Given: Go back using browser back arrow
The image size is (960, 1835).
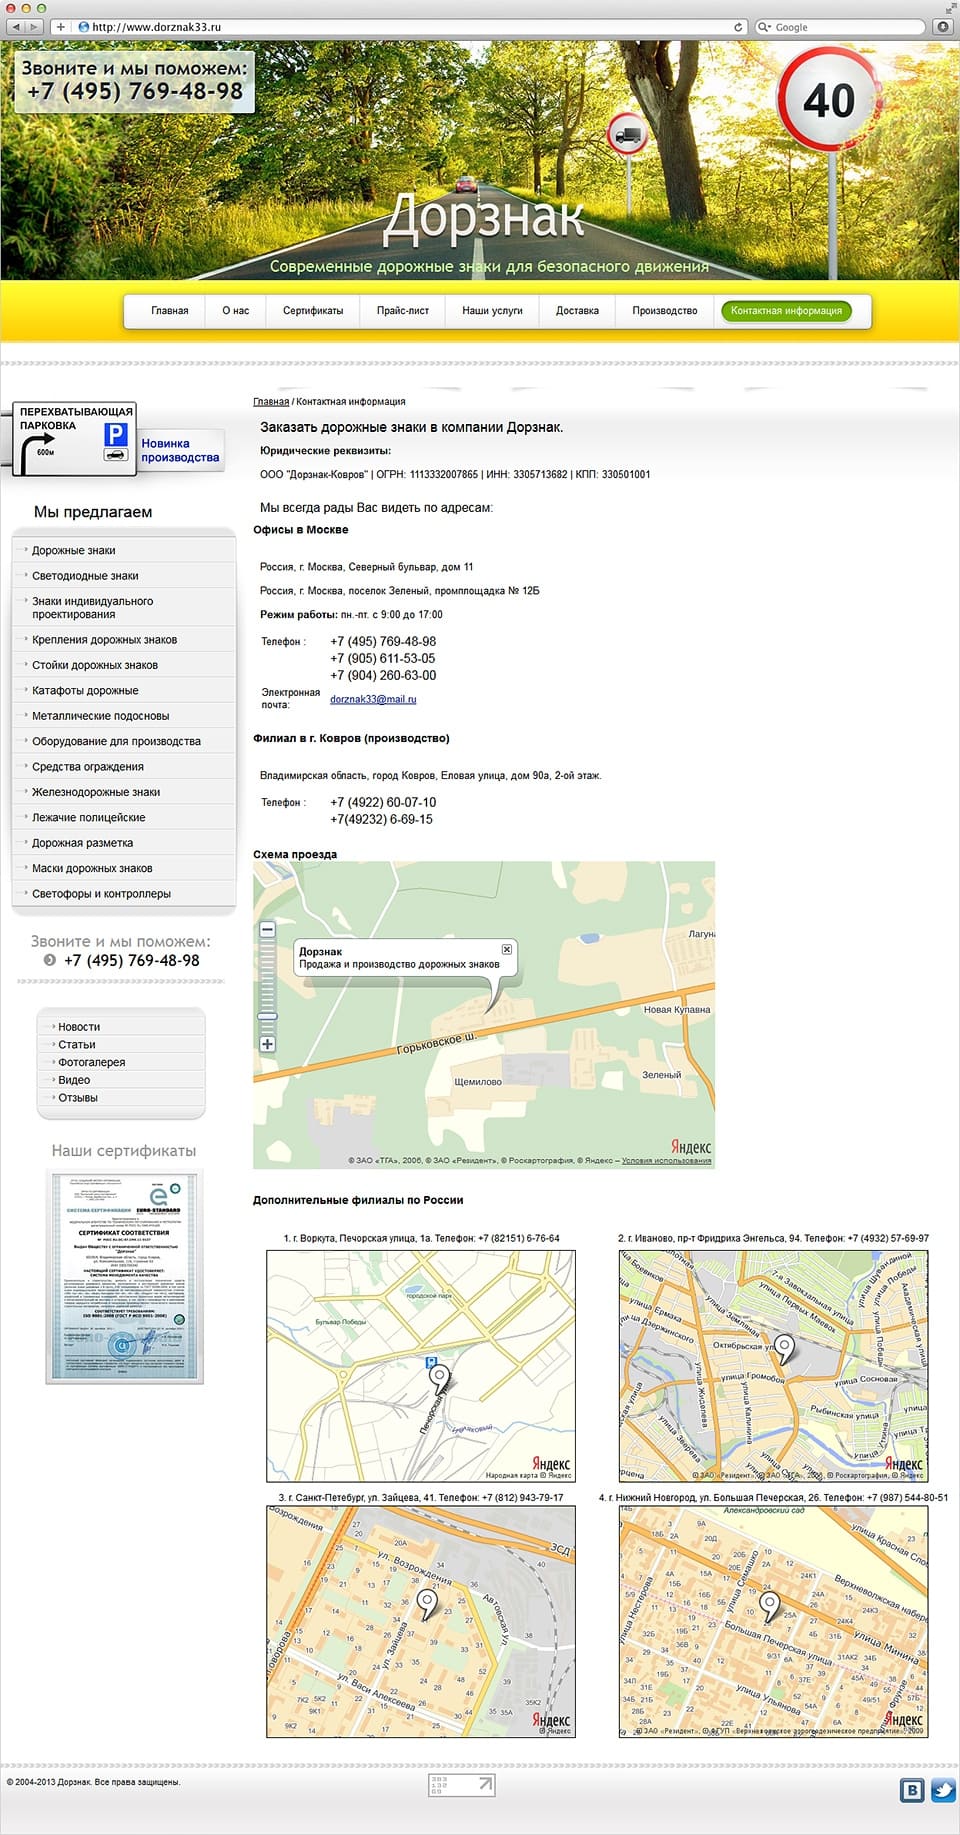Looking at the screenshot, I should [x=16, y=27].
